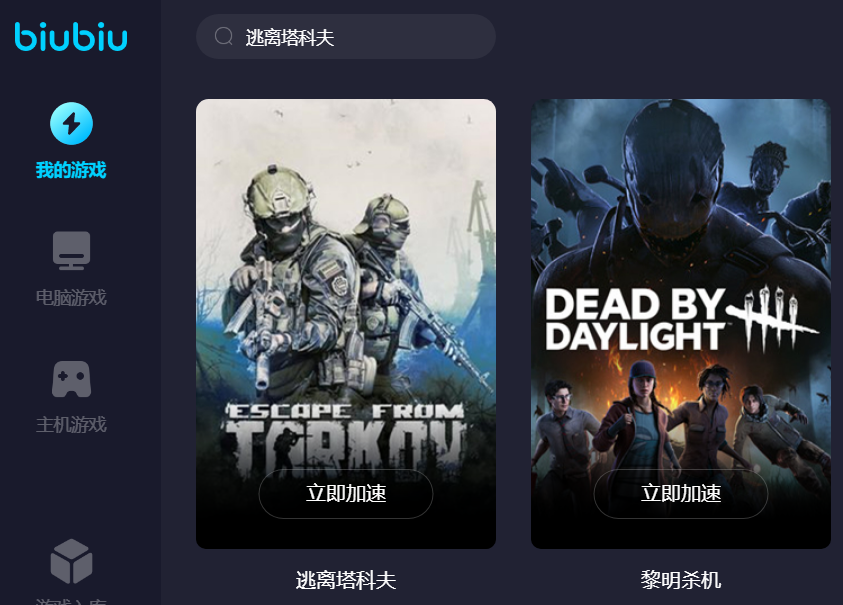843x605 pixels.
Task: Open My Games via the lightning bolt icon
Action: [72, 124]
